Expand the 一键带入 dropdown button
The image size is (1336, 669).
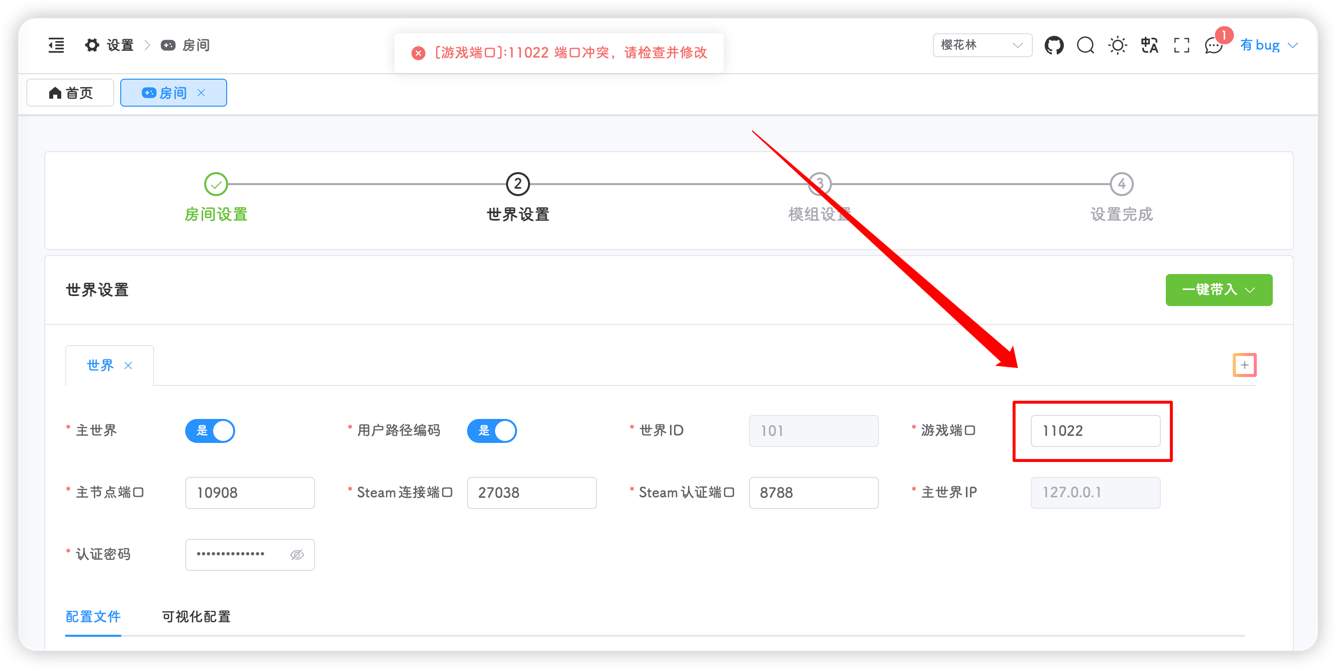tap(1218, 290)
